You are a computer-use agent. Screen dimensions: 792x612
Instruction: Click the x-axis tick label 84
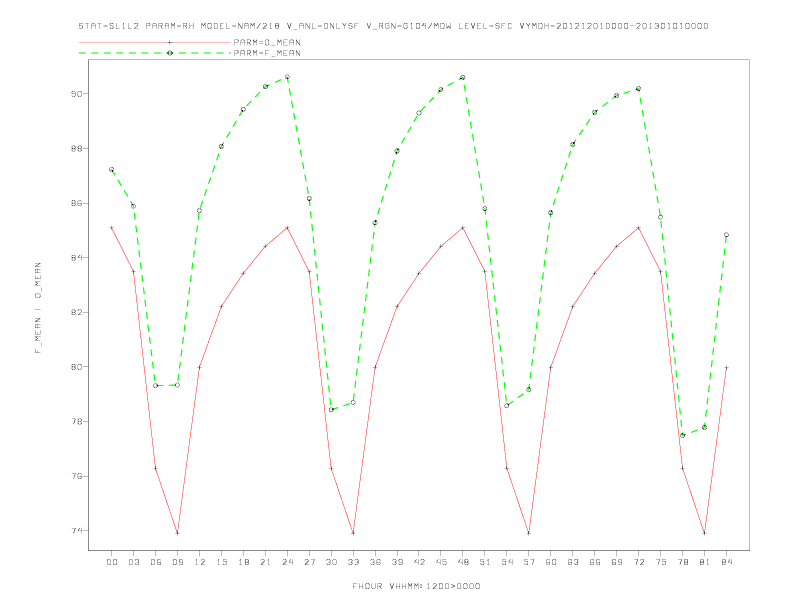point(726,562)
